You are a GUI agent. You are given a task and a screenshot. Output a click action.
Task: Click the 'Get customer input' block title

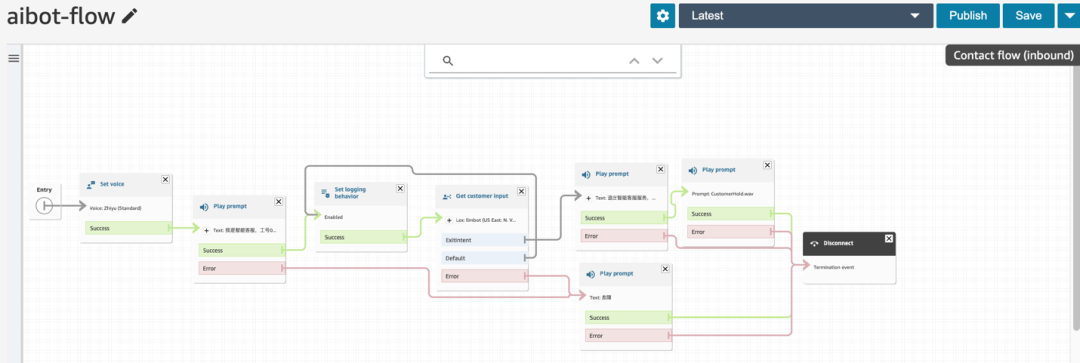pyautogui.click(x=482, y=196)
